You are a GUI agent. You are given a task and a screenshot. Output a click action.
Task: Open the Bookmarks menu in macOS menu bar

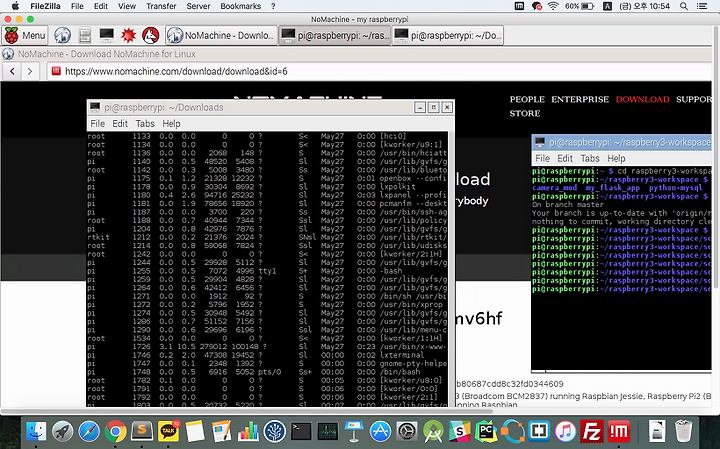(241, 6)
